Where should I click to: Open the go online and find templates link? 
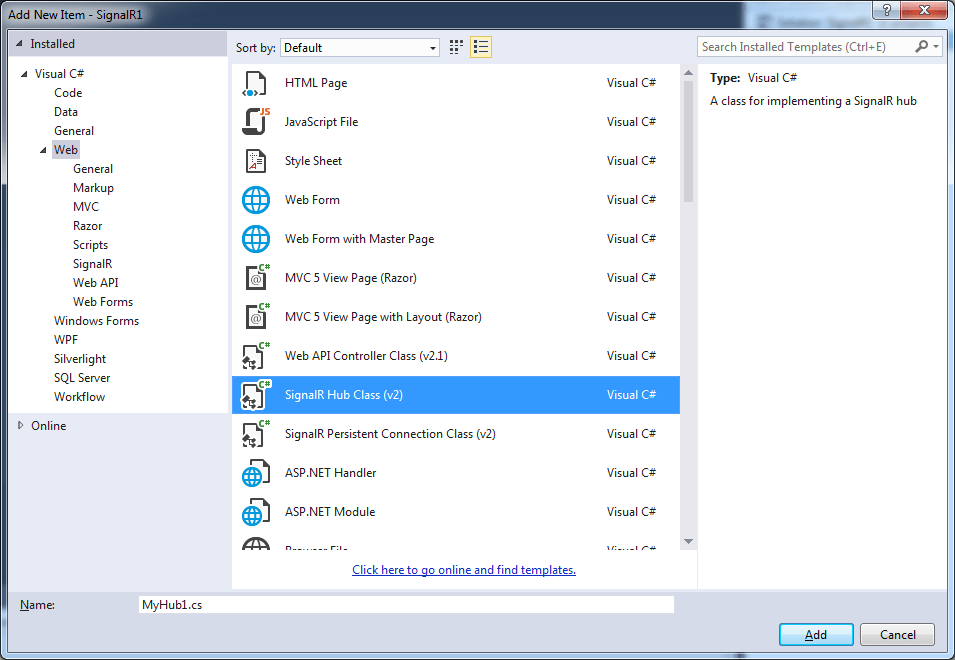pos(463,569)
